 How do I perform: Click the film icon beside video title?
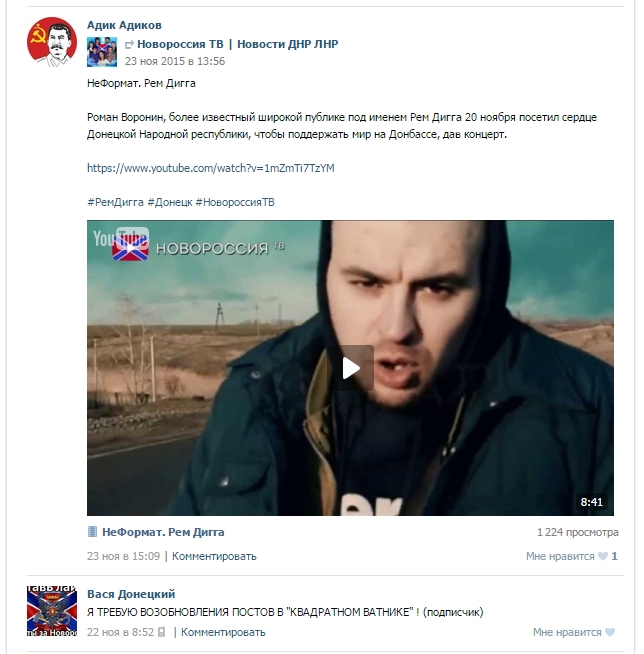click(x=92, y=532)
